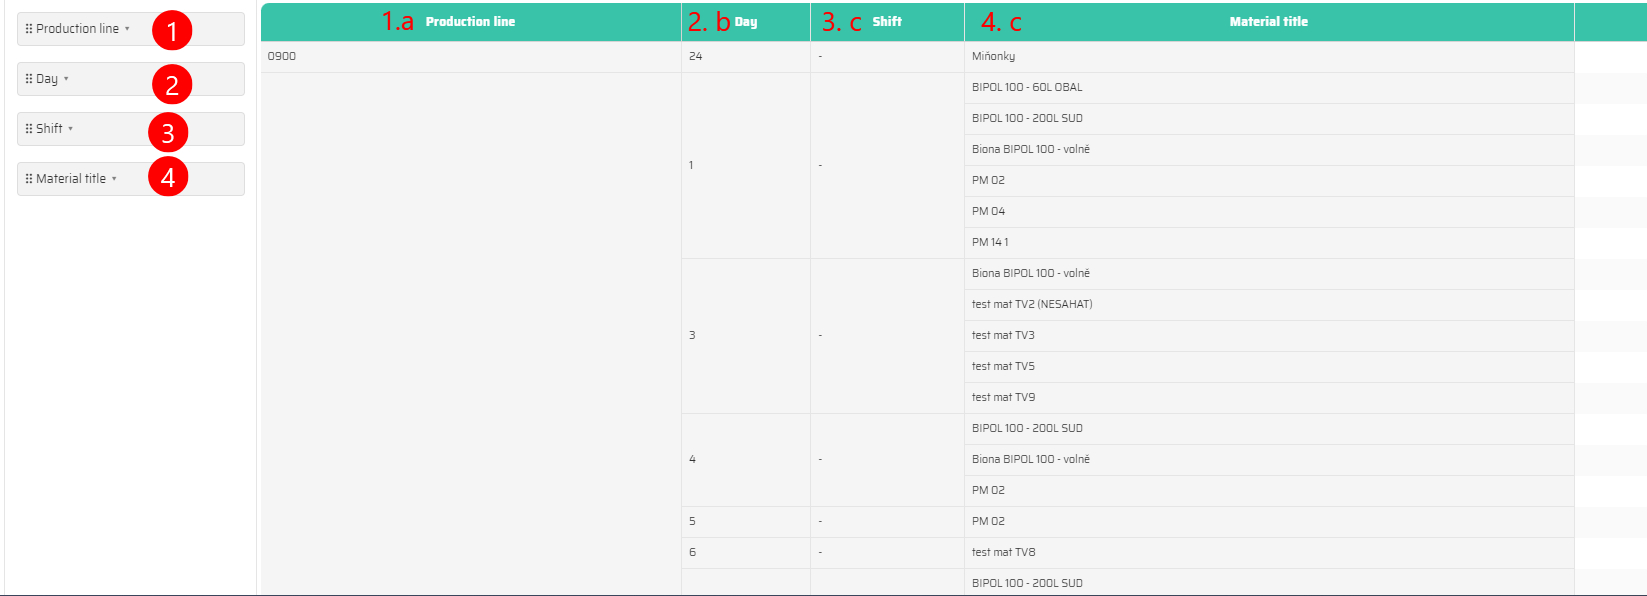Screen dimensions: 1647x596
Task: Select the day 24 cell
Action: coord(696,57)
